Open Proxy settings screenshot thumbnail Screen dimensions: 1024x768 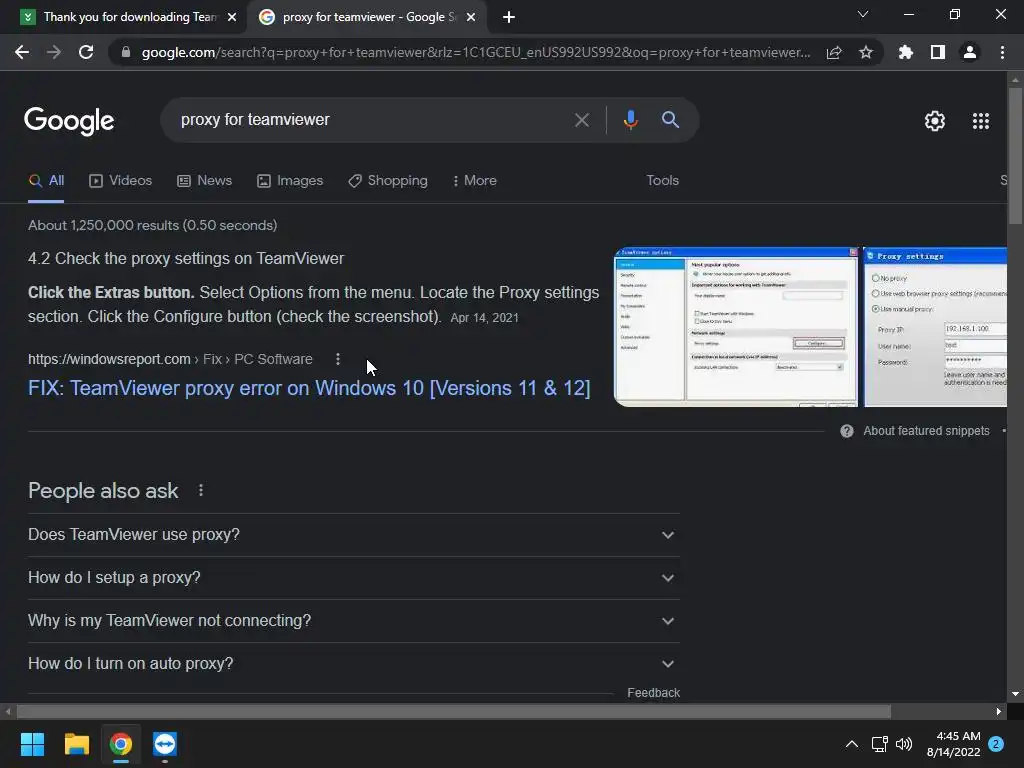point(935,327)
